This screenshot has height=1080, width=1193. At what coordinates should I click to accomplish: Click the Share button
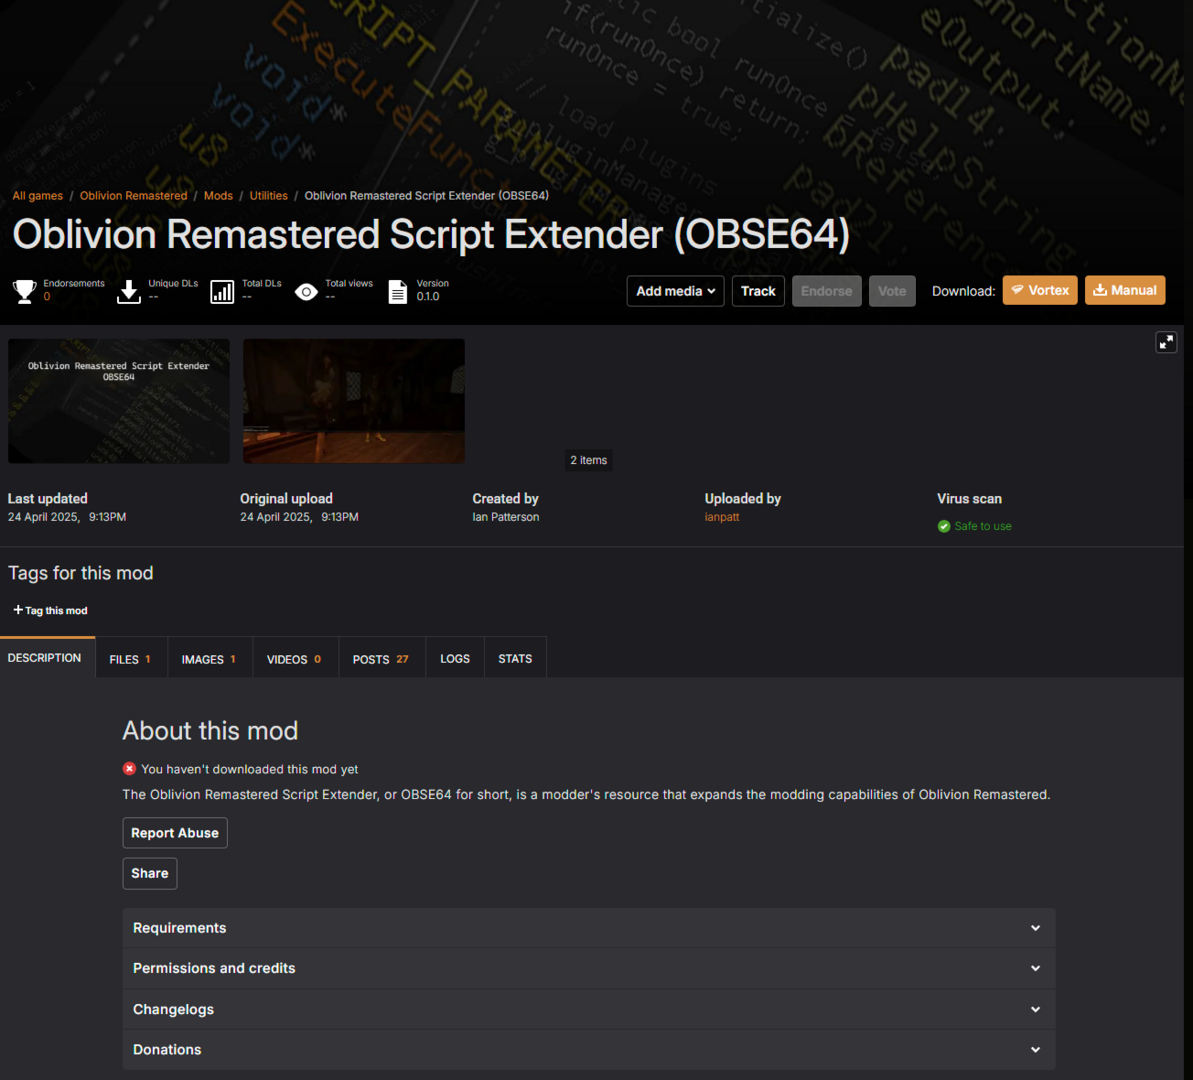pos(150,873)
